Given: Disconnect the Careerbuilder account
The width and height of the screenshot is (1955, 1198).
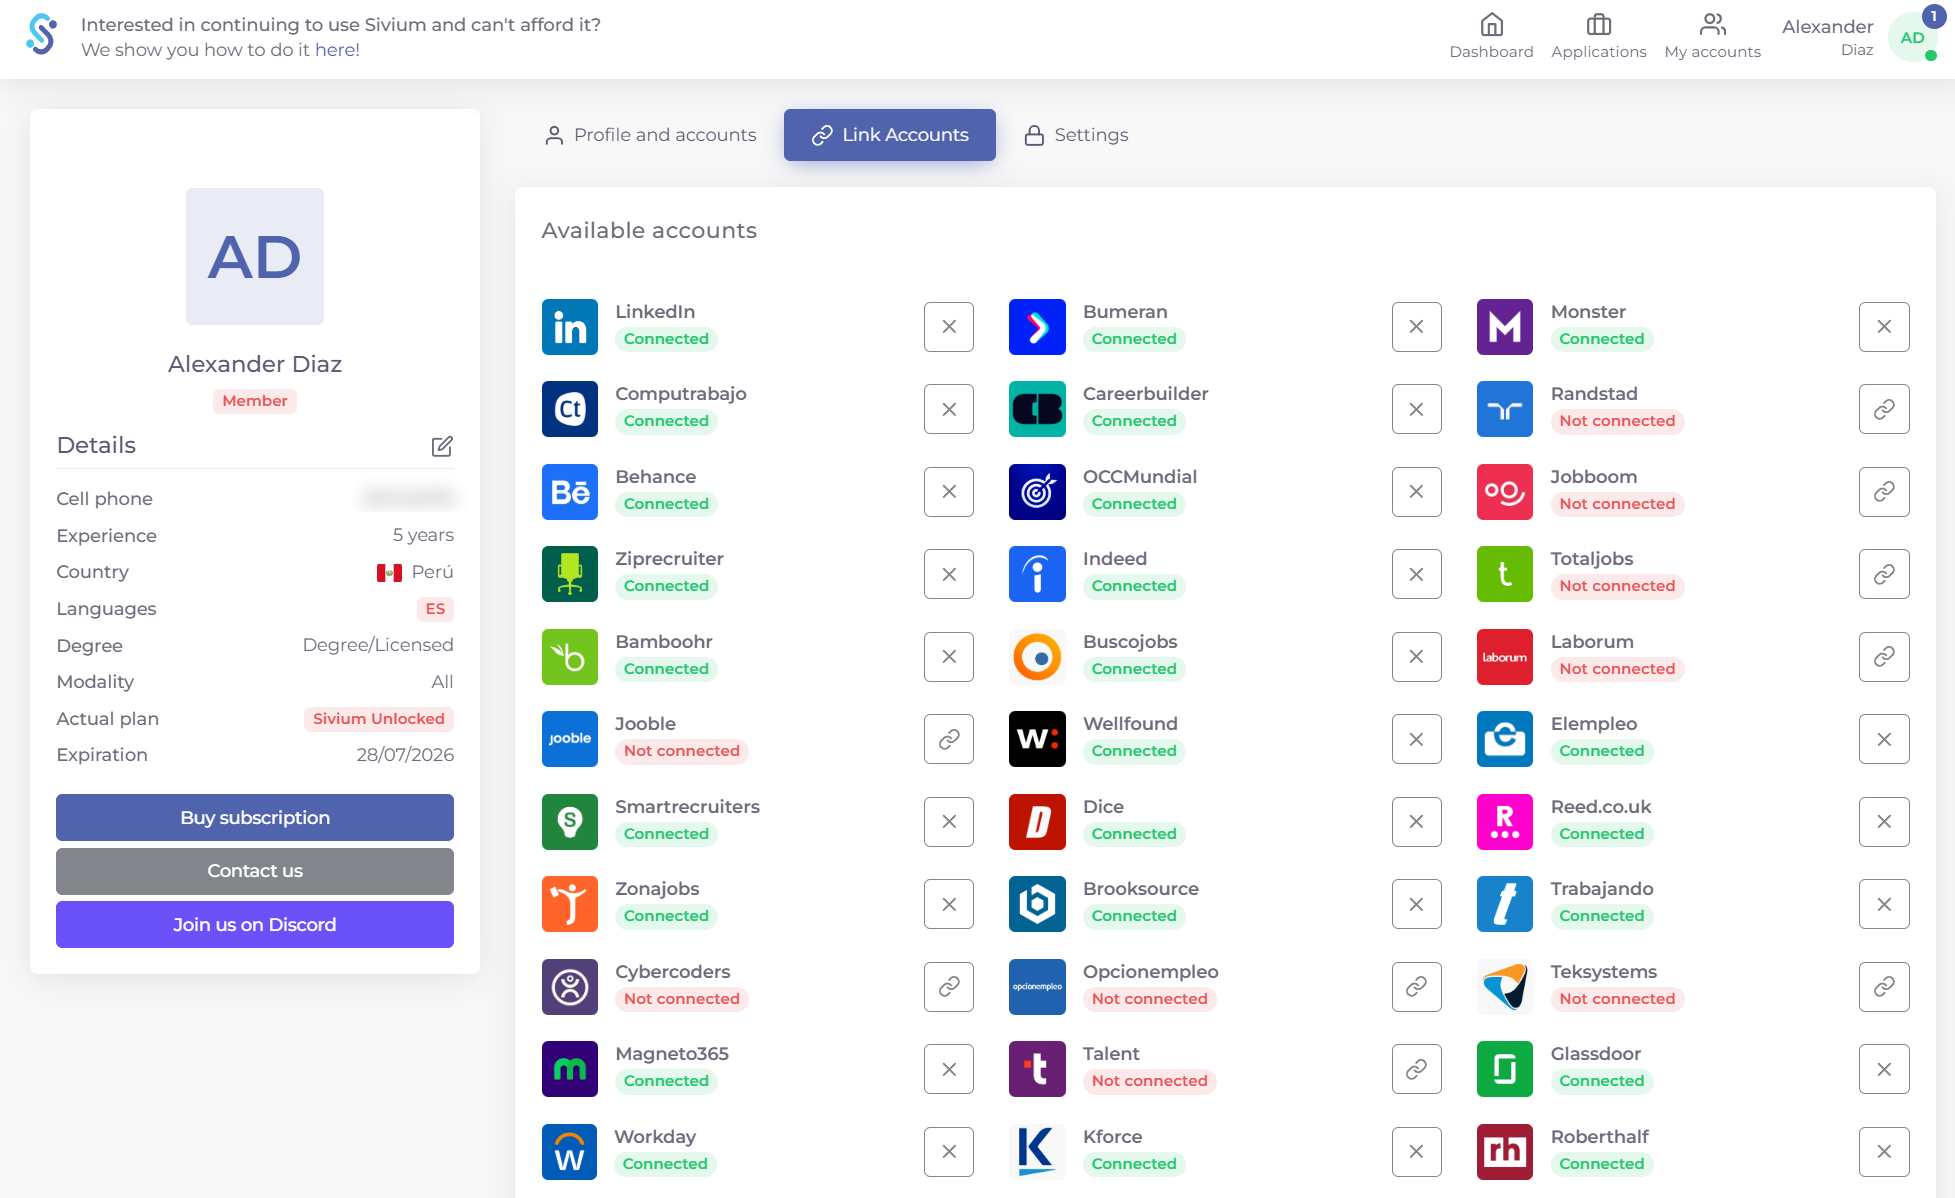Looking at the screenshot, I should [x=1417, y=409].
